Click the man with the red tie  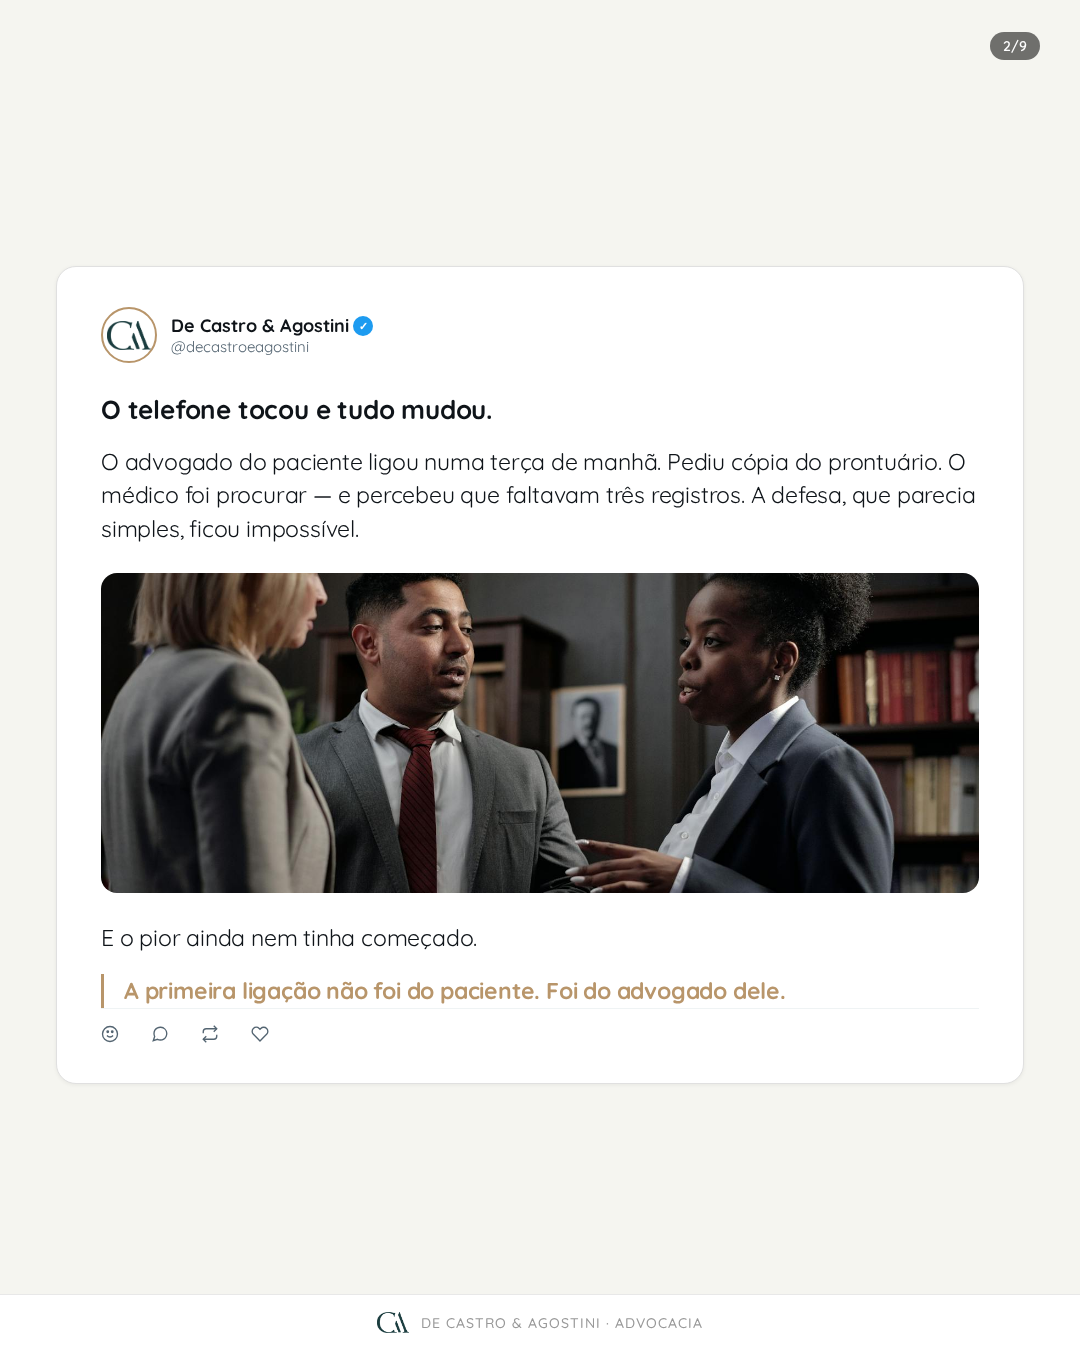432,735
